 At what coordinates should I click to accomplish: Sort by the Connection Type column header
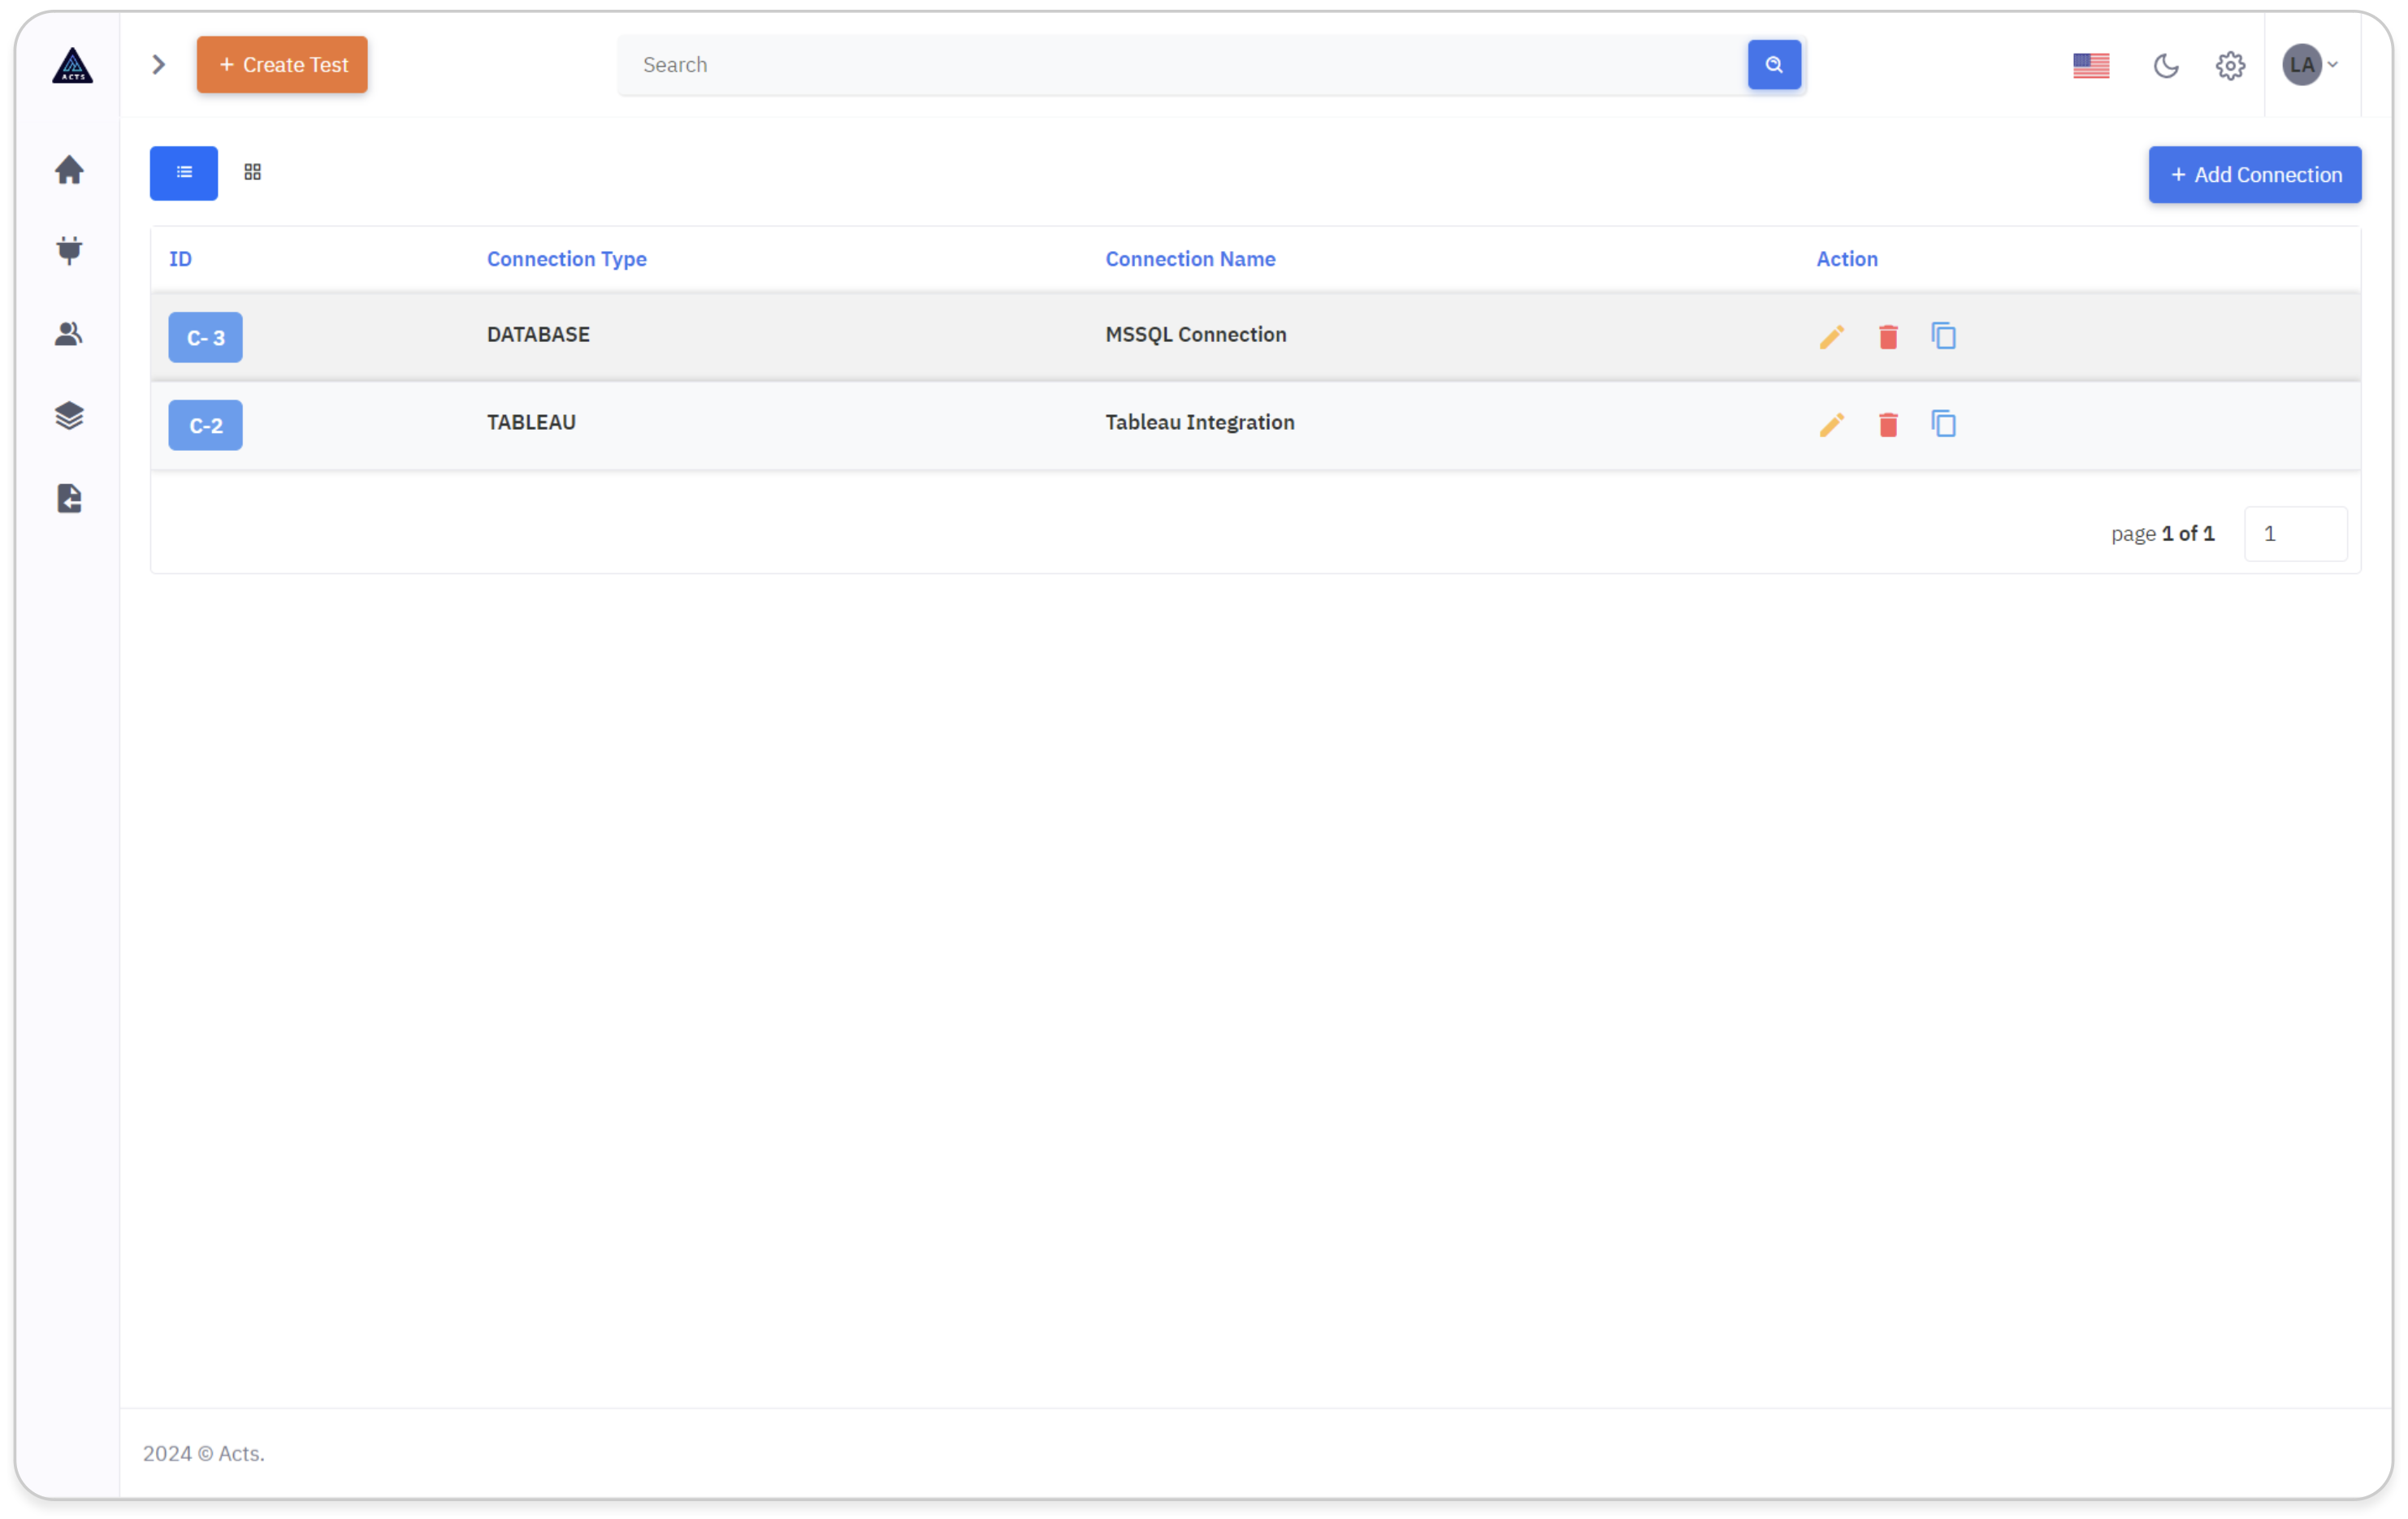pyautogui.click(x=566, y=259)
